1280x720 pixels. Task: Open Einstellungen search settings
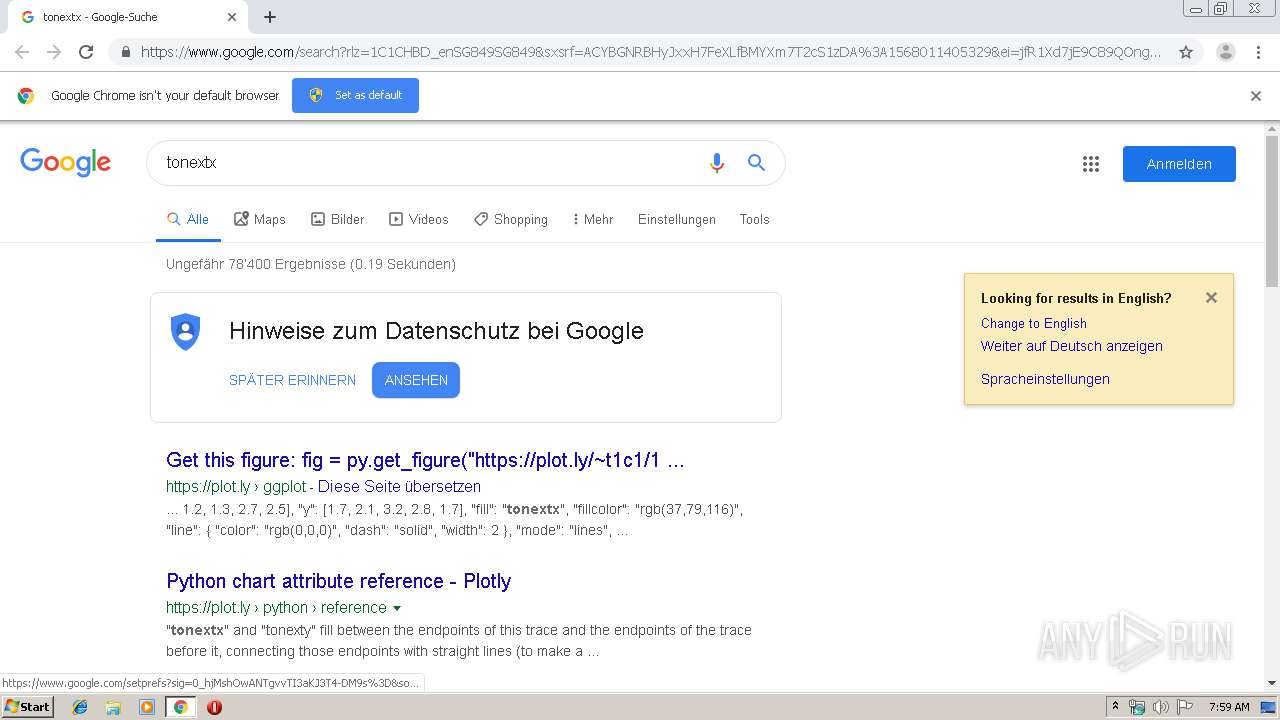(x=677, y=219)
